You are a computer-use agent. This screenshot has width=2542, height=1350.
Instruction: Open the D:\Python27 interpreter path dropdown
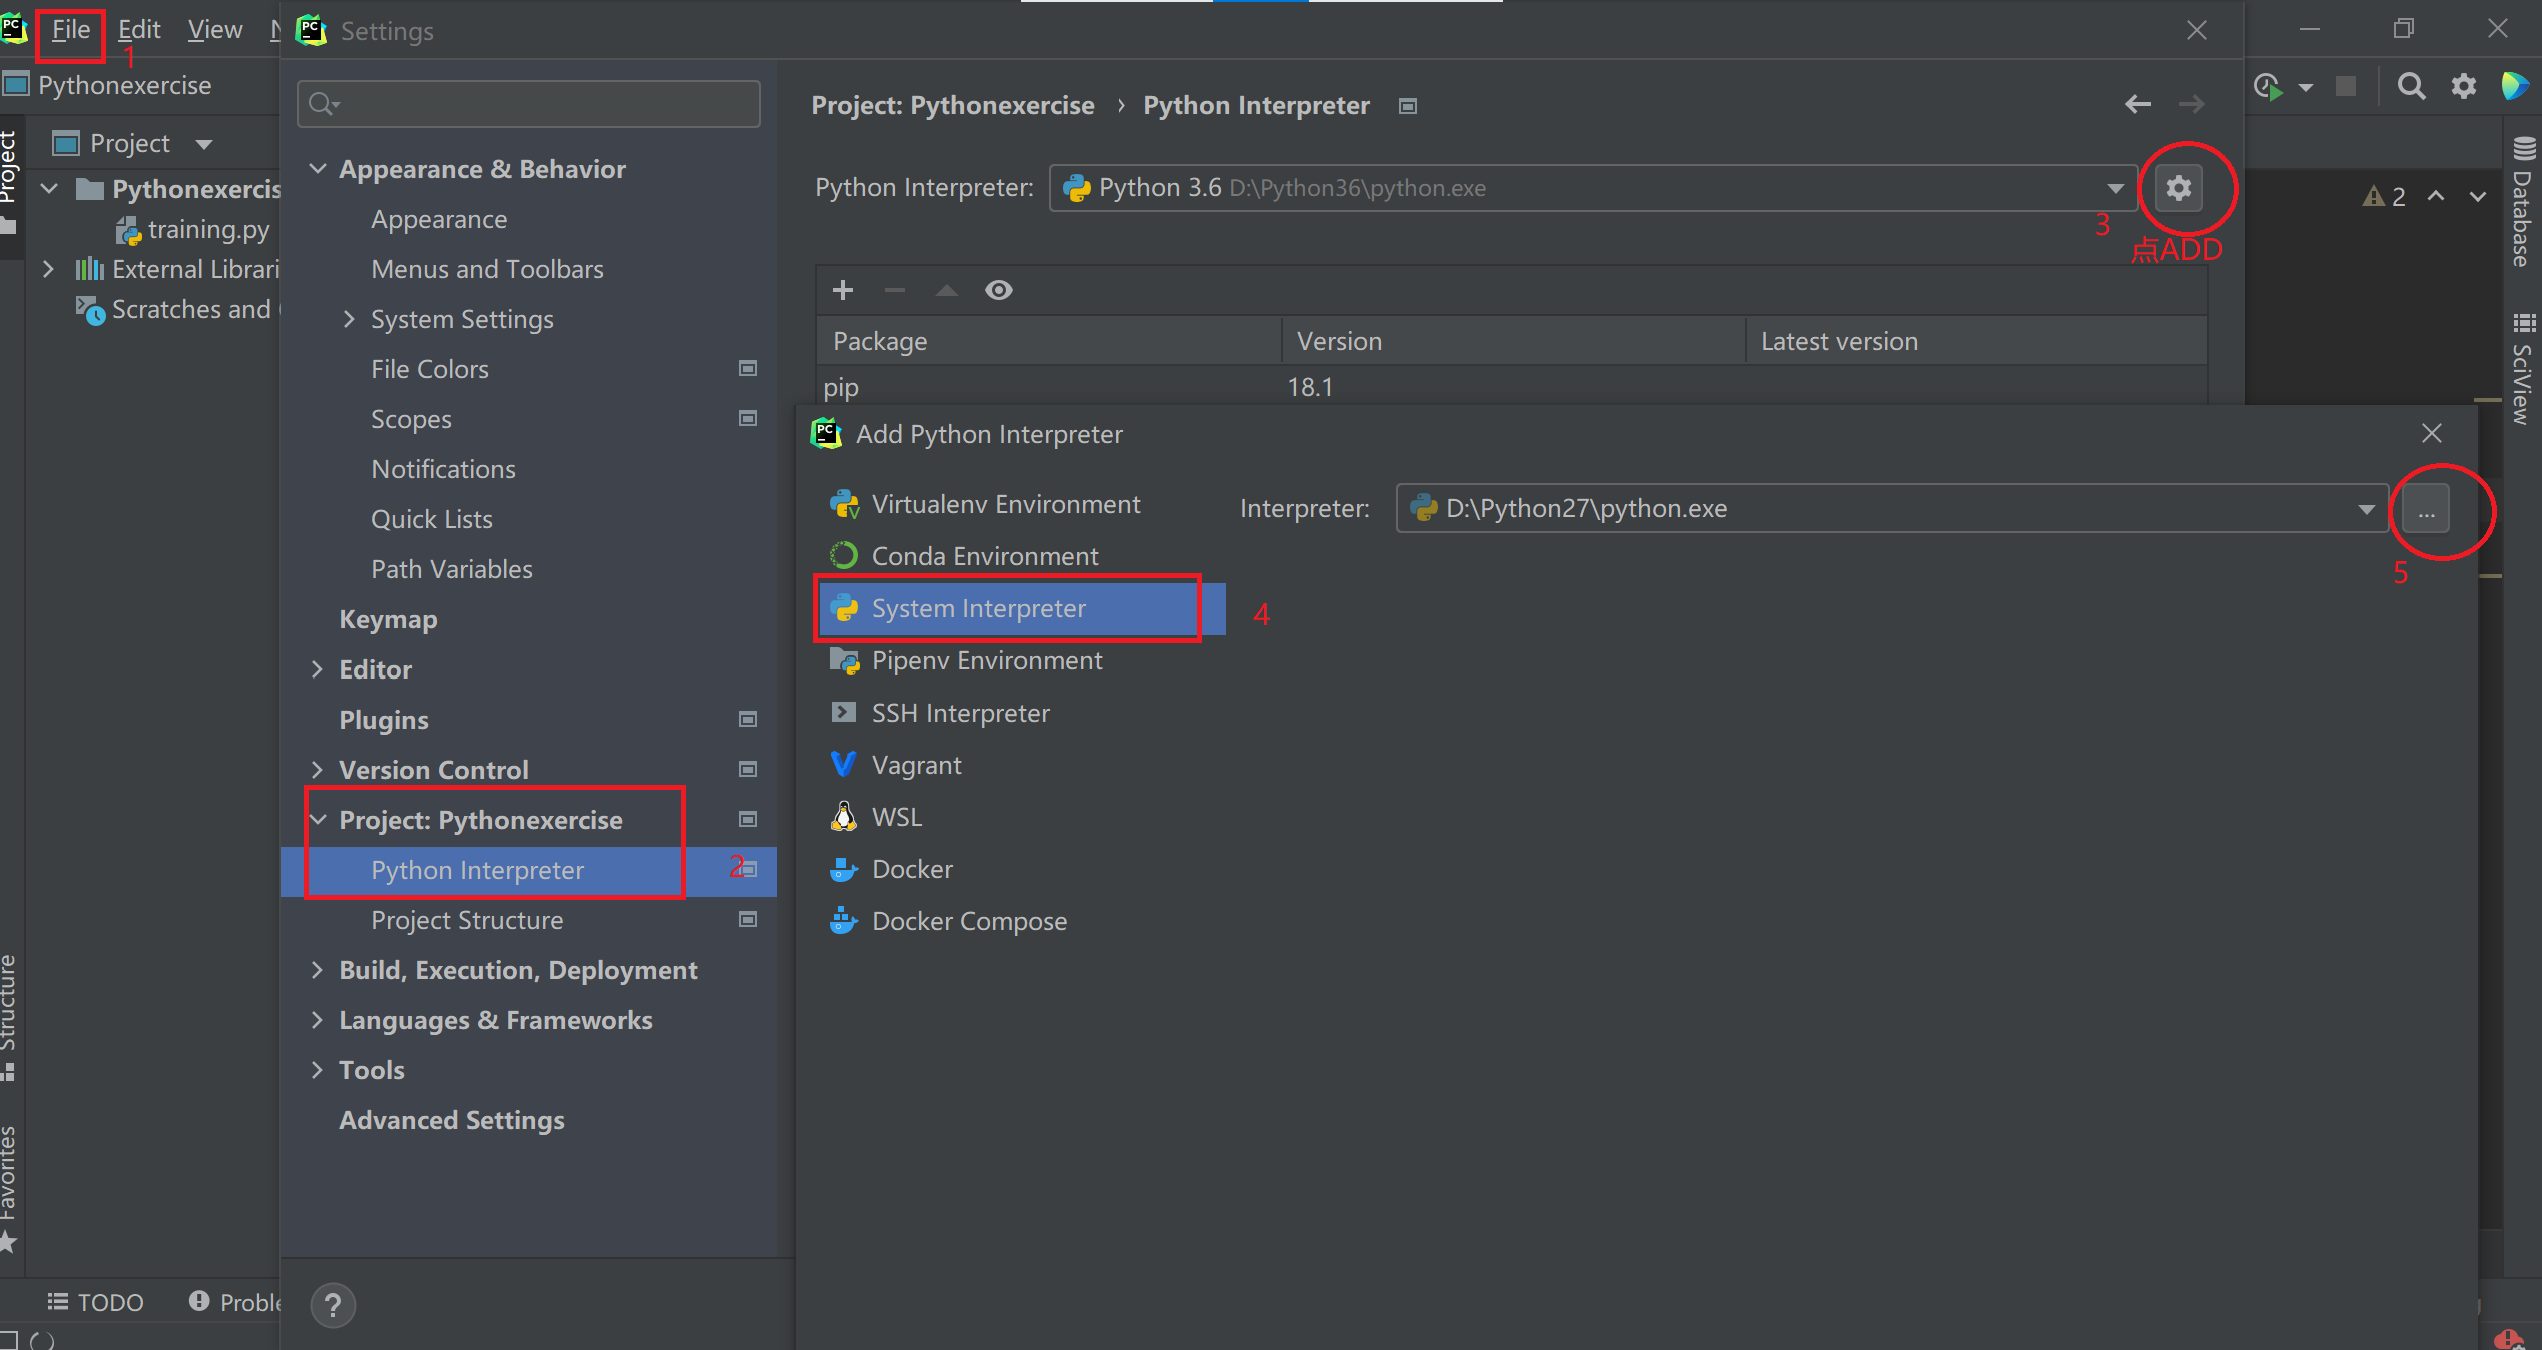tap(2366, 509)
